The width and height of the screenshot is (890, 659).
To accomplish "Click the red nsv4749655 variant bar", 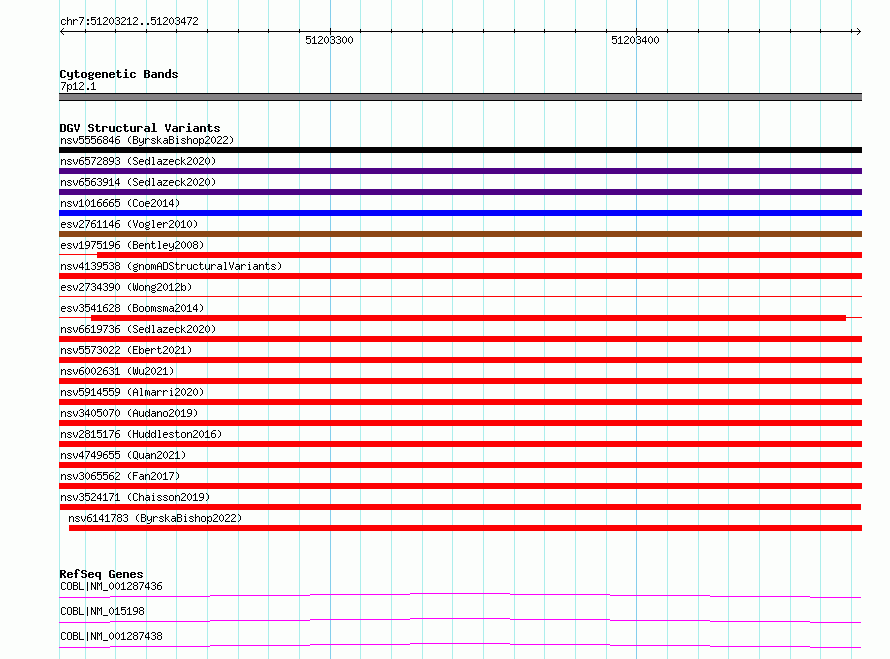I will [x=460, y=465].
